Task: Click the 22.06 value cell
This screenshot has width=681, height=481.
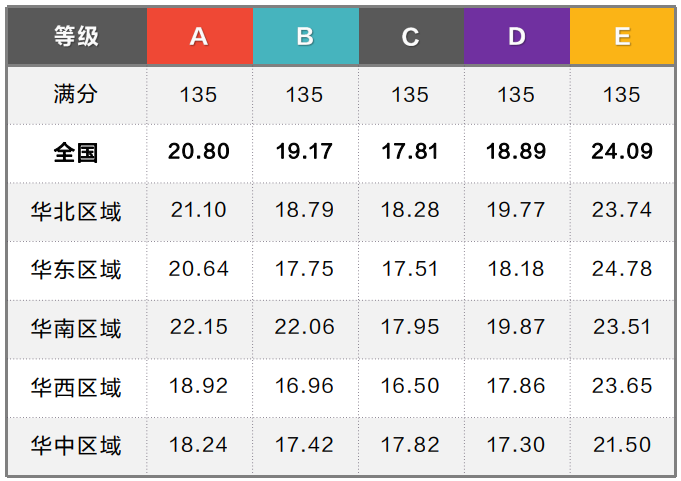Action: coord(305,328)
